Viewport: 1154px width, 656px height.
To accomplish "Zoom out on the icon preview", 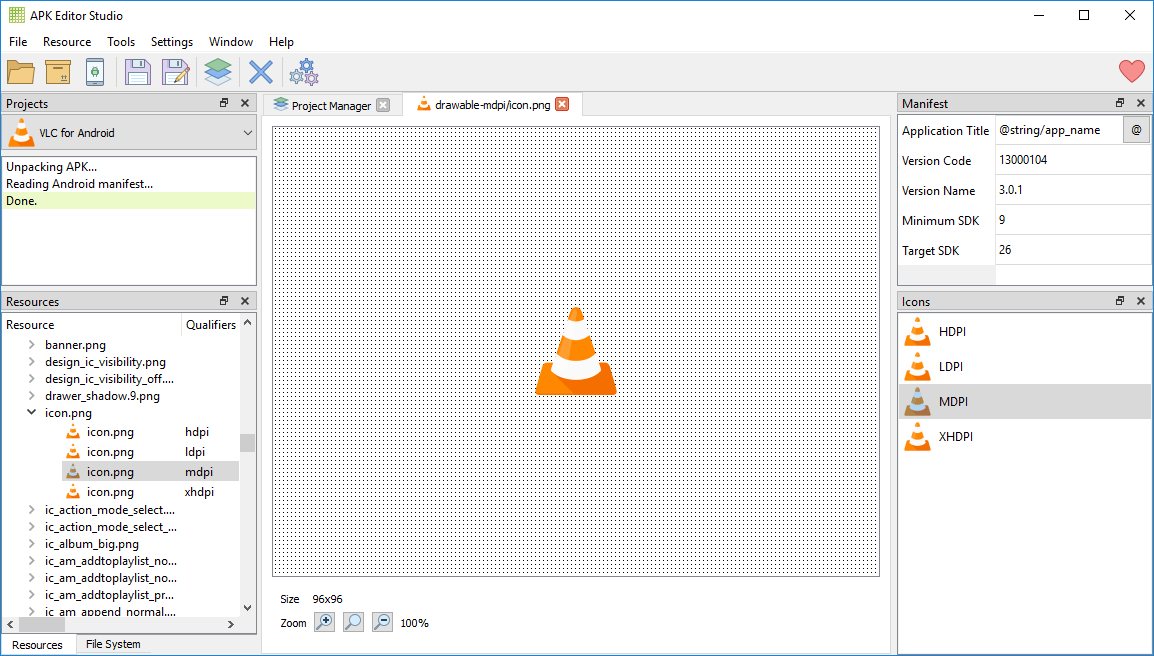I will [382, 622].
